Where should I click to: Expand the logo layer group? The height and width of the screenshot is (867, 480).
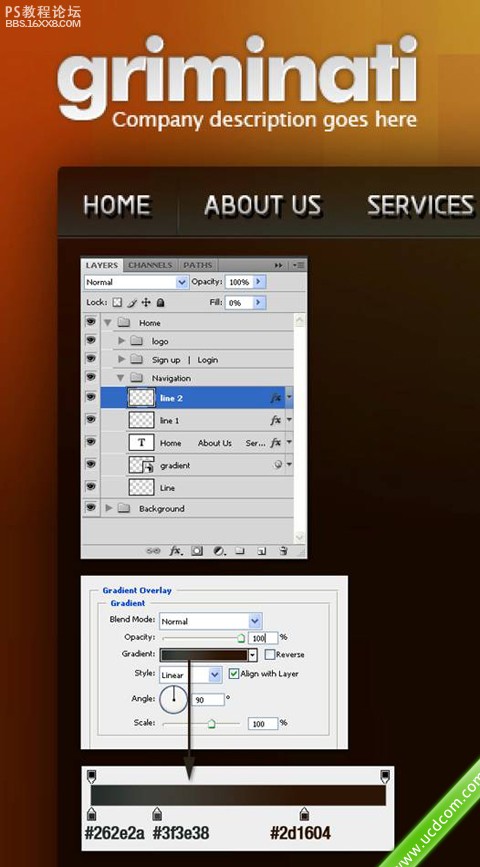[122, 341]
